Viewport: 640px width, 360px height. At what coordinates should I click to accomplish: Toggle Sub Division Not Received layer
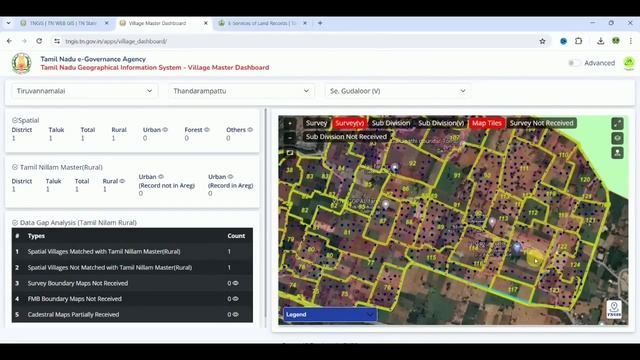click(x=346, y=137)
